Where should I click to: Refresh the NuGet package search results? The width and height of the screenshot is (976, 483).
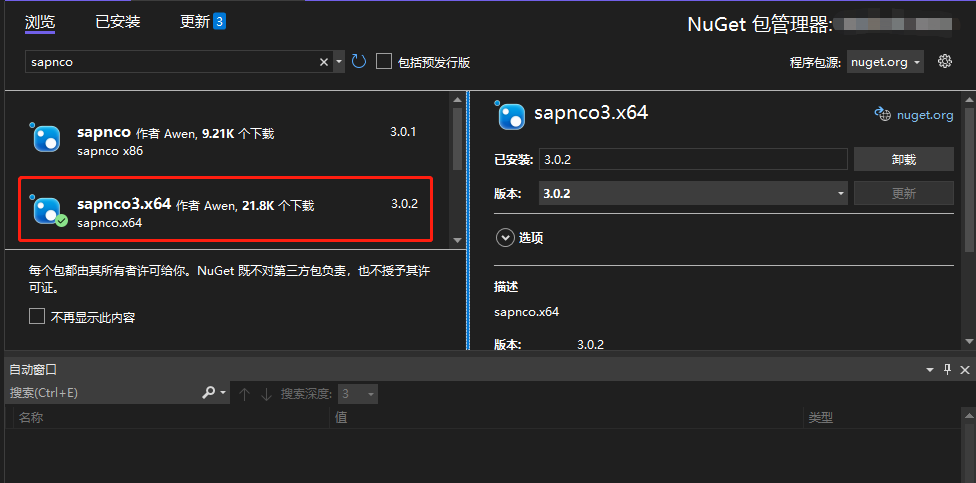359,61
